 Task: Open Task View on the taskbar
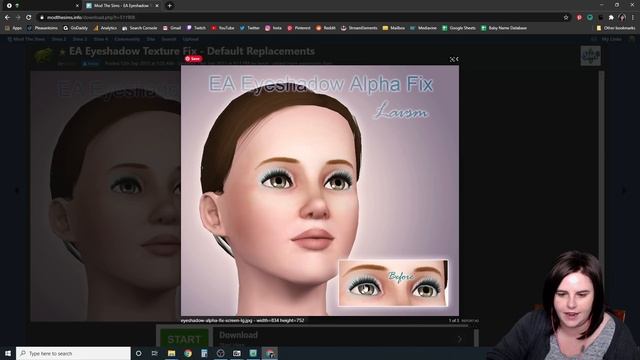click(x=155, y=353)
